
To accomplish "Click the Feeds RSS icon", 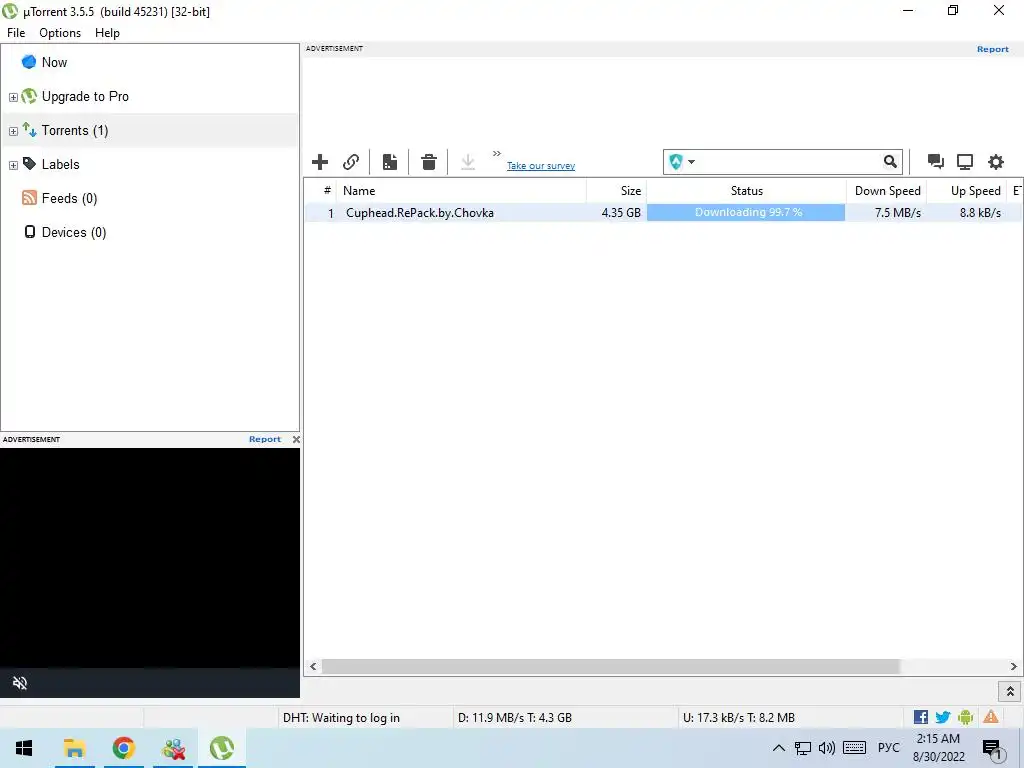I will coord(29,197).
